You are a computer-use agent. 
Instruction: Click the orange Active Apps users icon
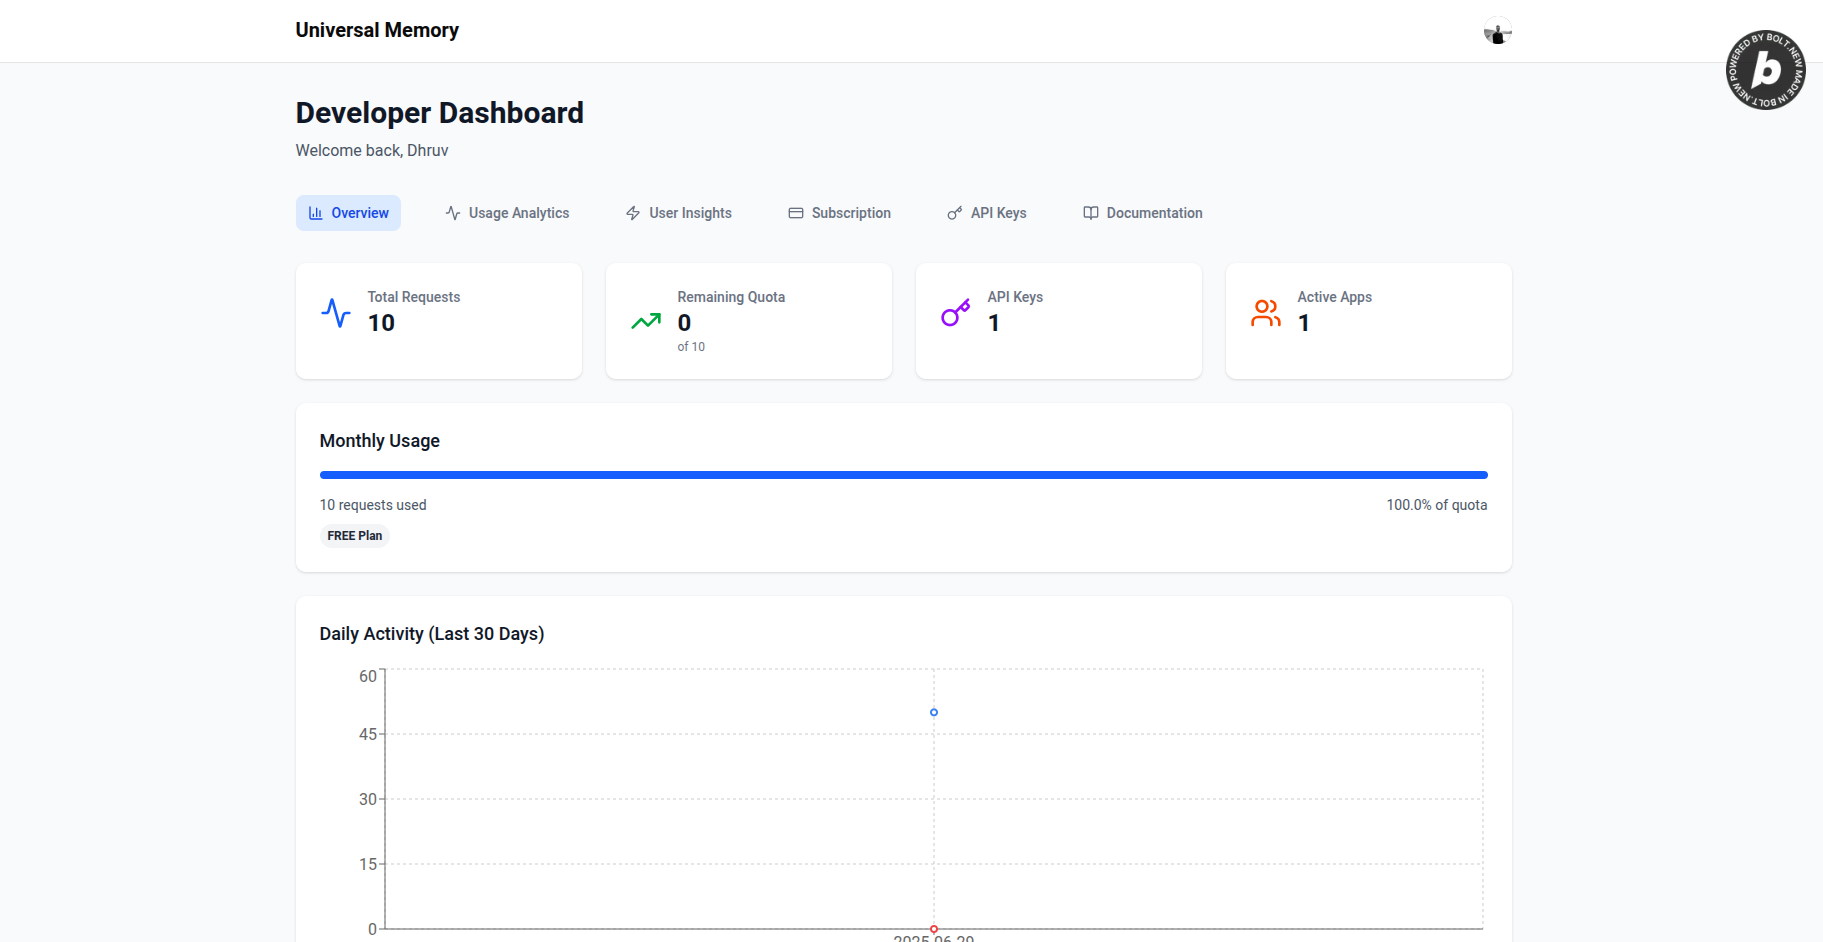[1266, 313]
